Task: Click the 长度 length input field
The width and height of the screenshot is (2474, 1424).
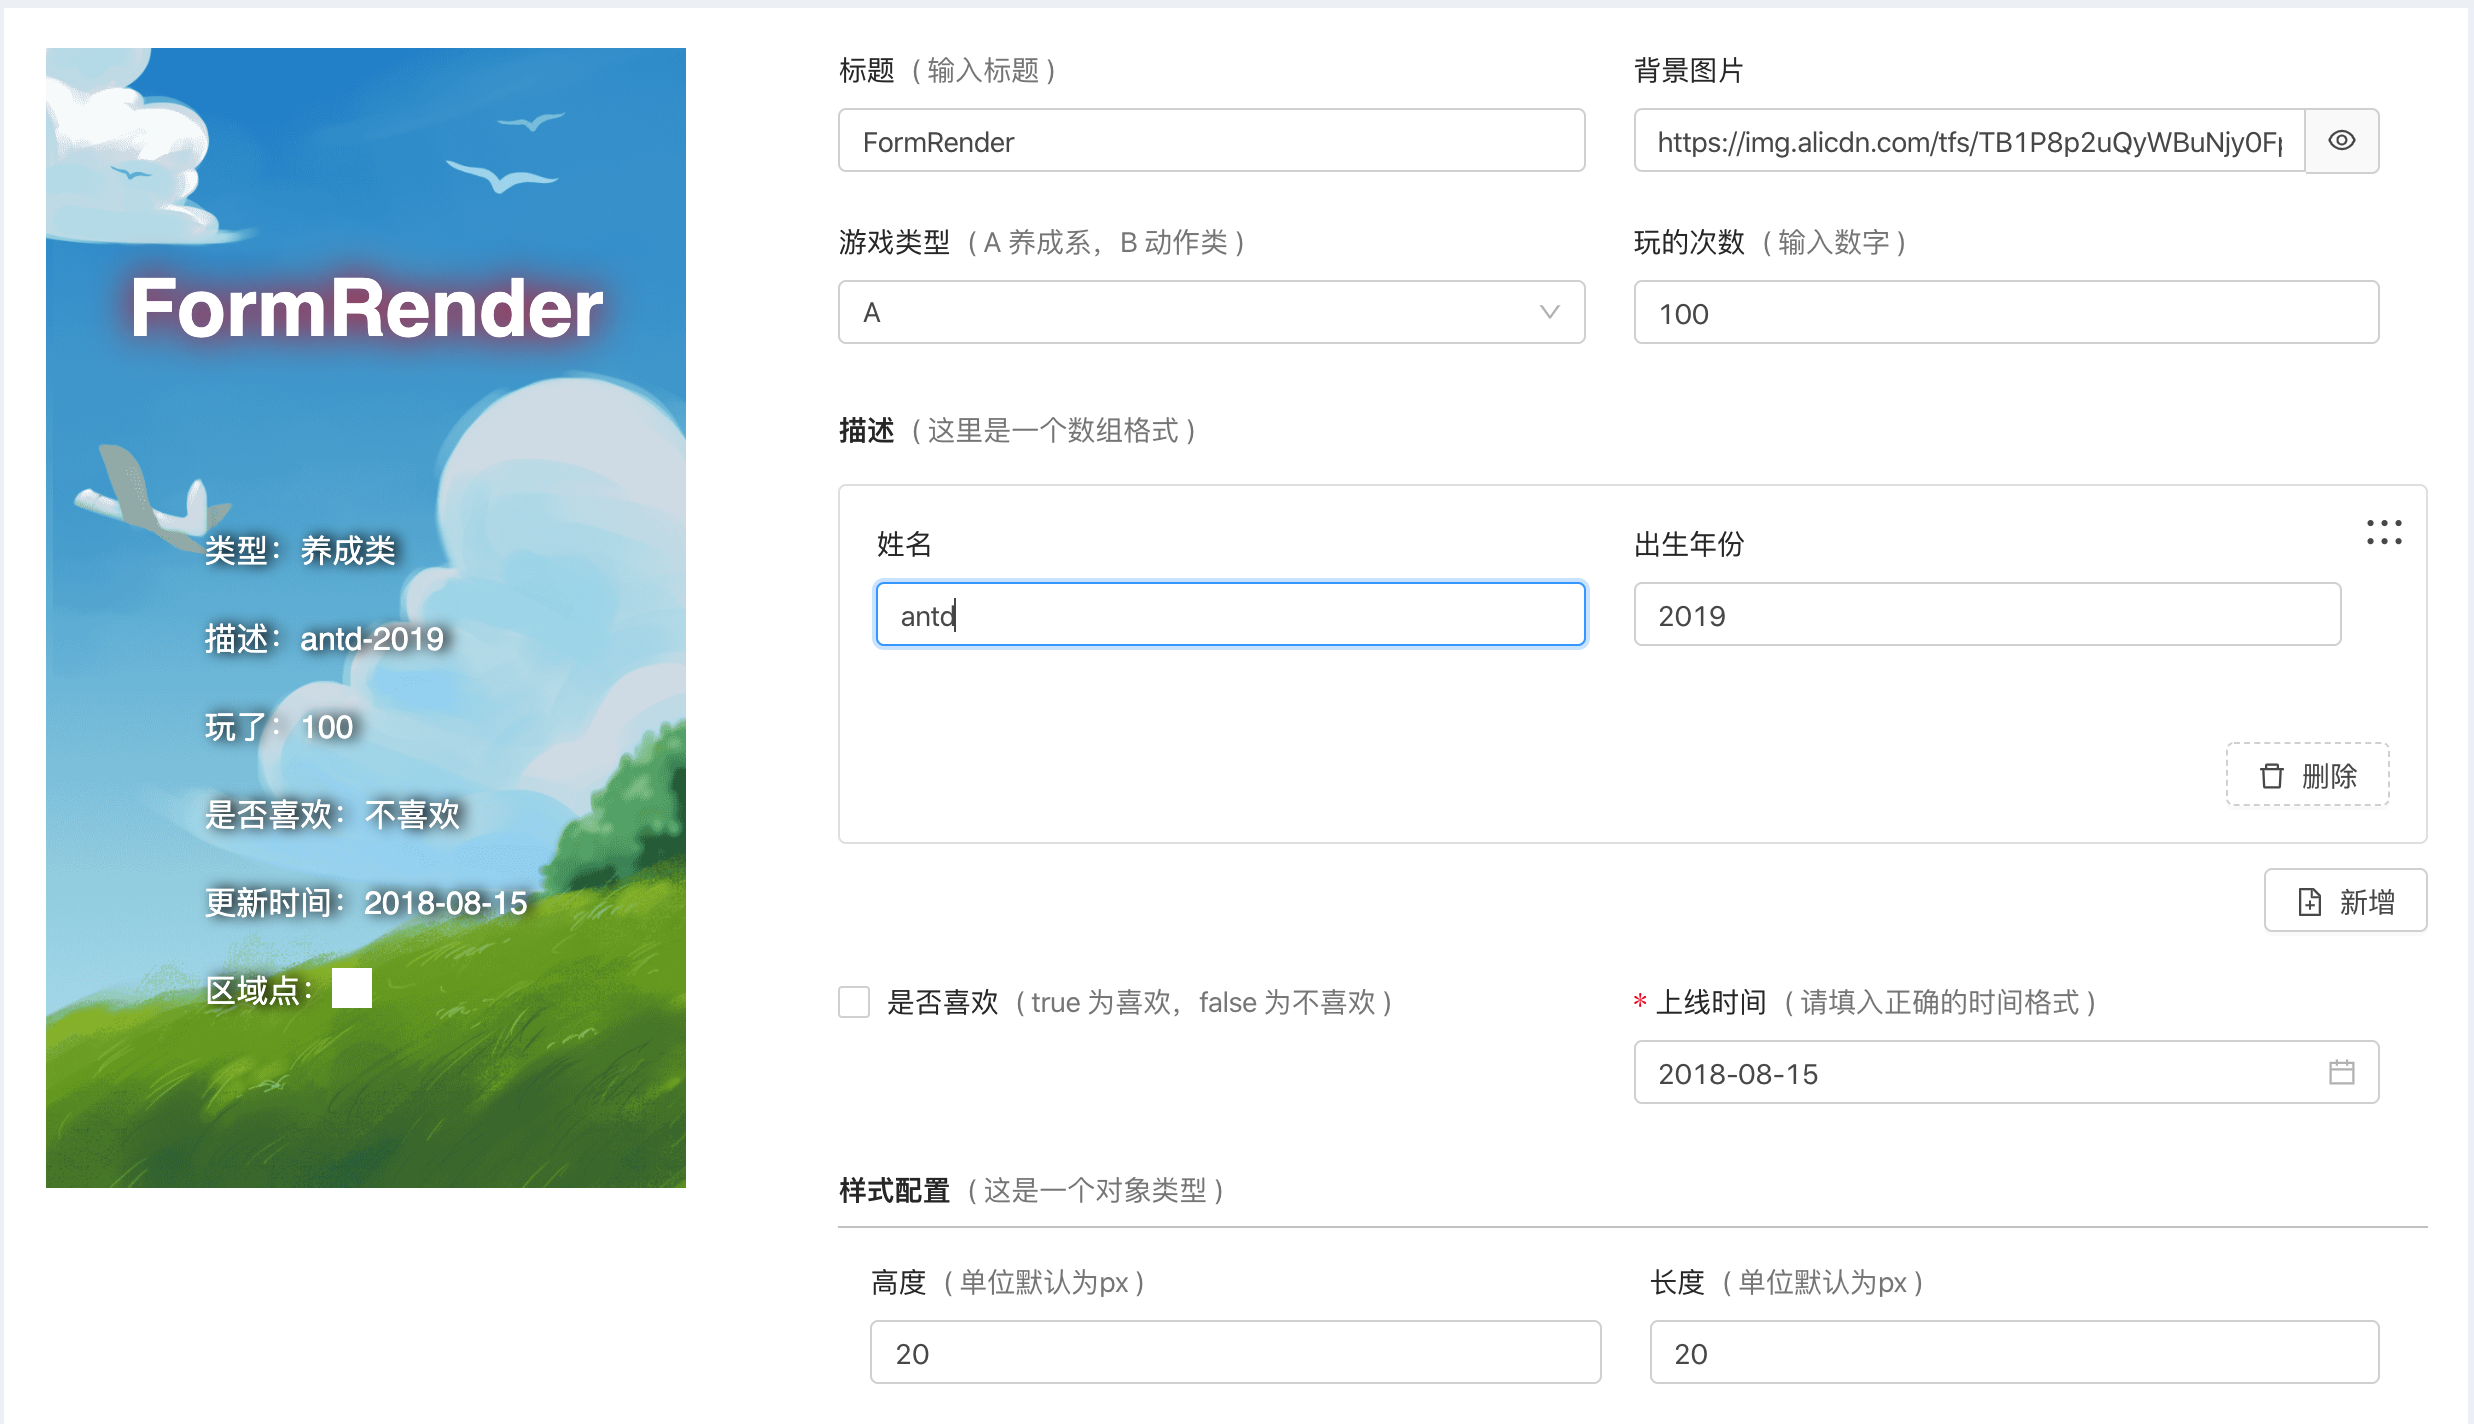Action: click(2013, 1353)
